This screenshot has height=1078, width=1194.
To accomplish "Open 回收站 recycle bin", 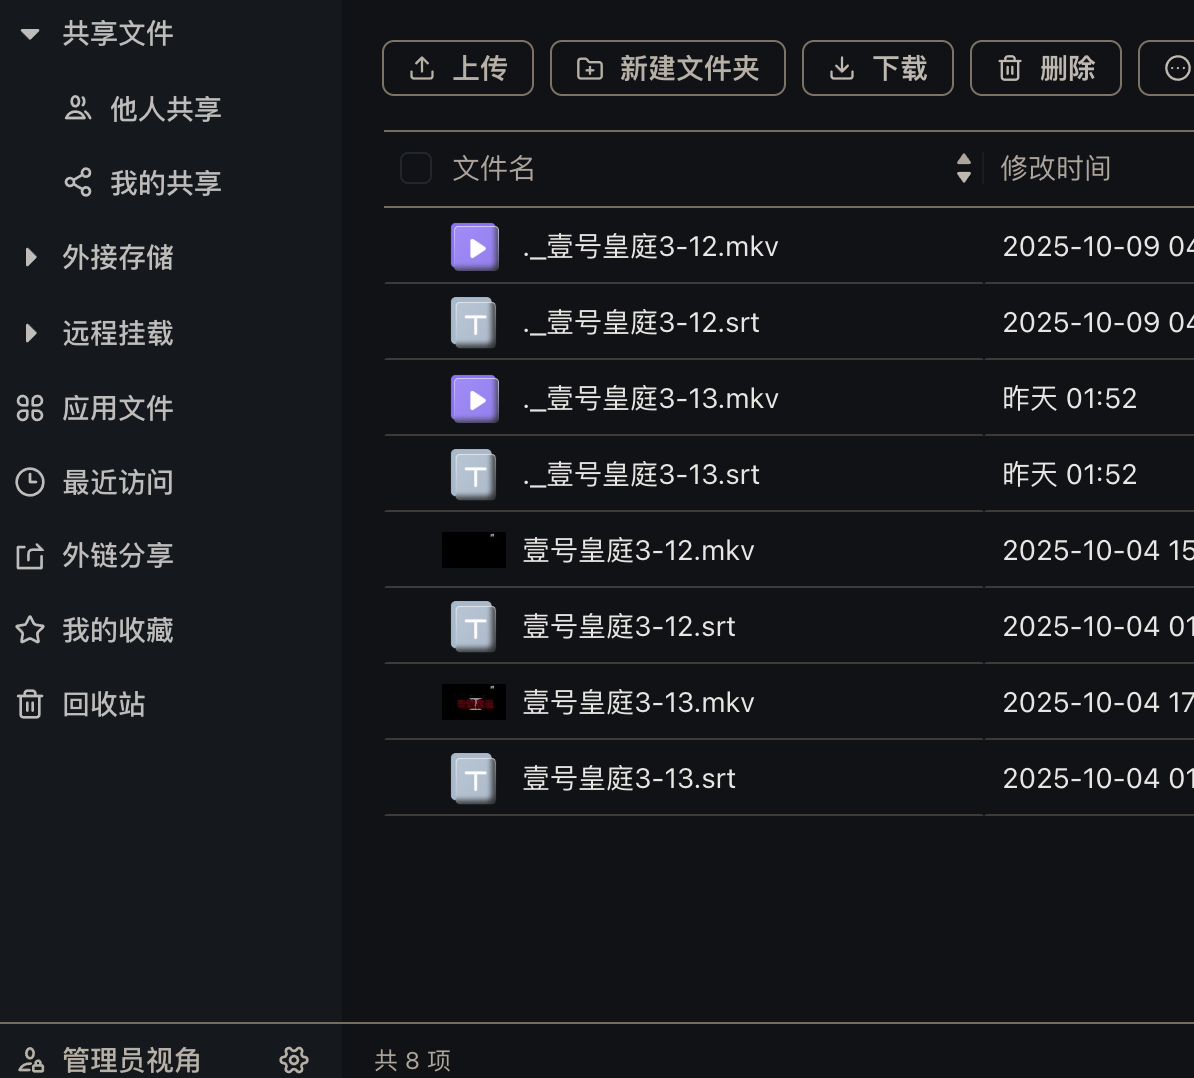I will click(x=104, y=704).
